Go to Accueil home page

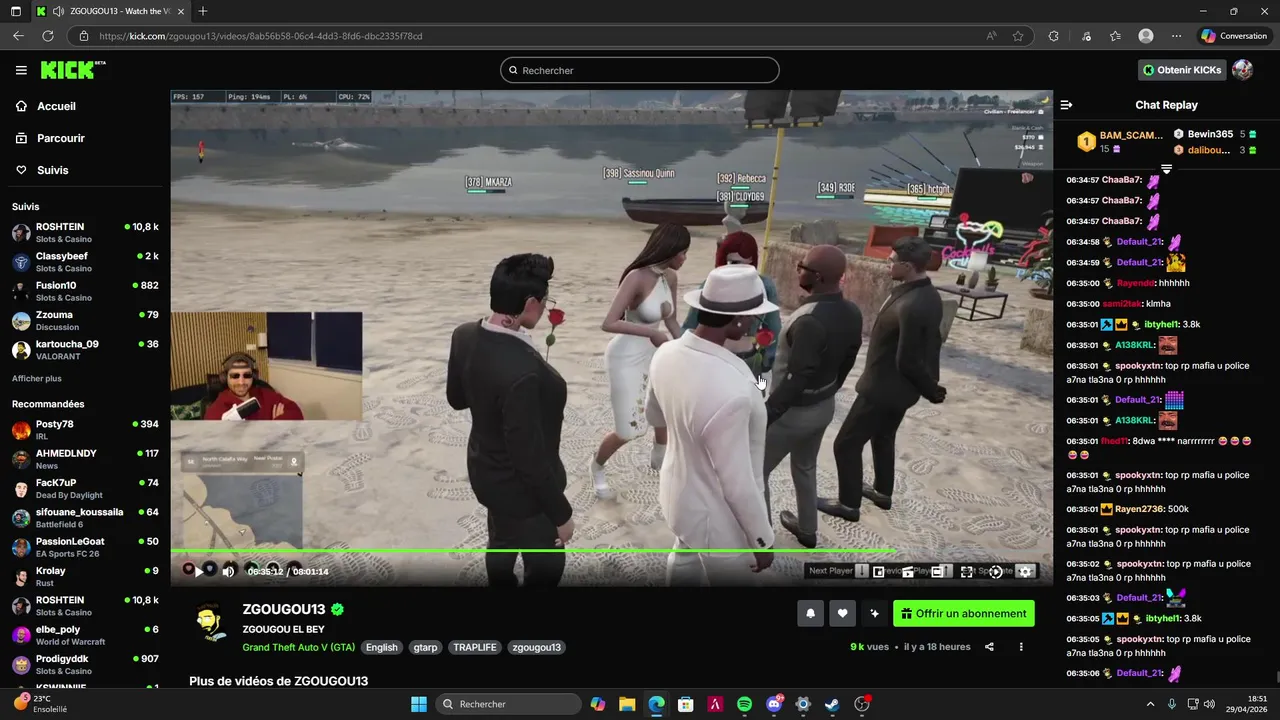coord(56,106)
